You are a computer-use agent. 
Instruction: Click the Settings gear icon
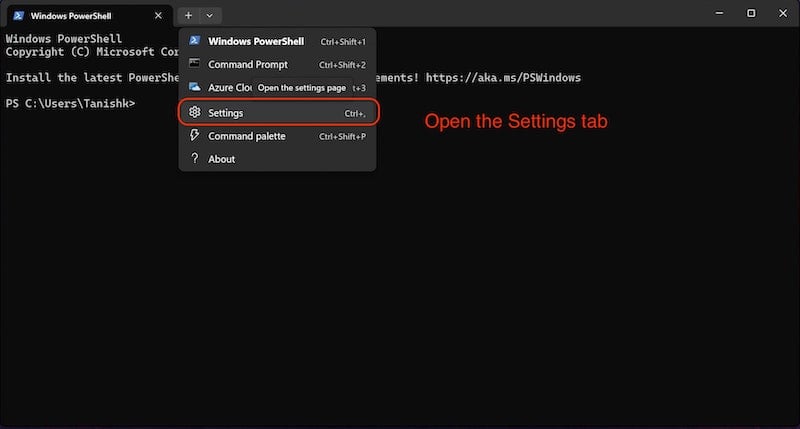pos(194,112)
